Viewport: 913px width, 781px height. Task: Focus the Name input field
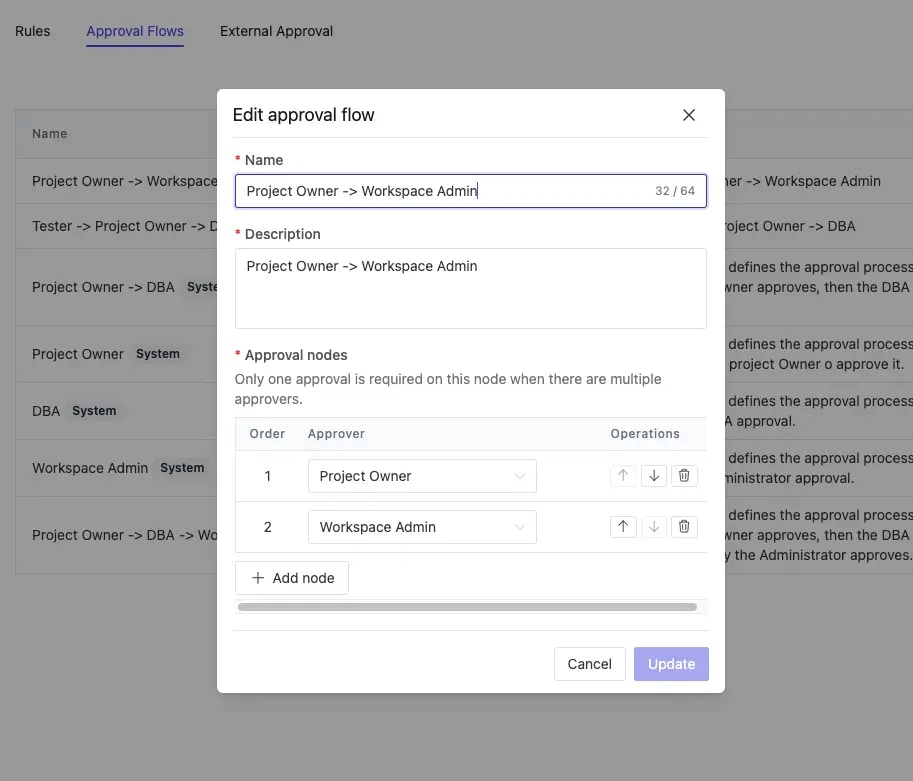(x=470, y=191)
